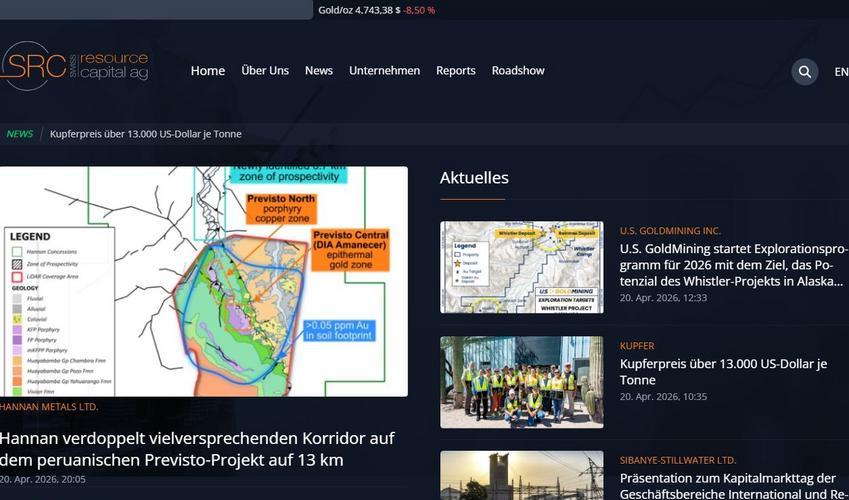Open the Unternehmen menu item
849x500 pixels.
click(384, 70)
